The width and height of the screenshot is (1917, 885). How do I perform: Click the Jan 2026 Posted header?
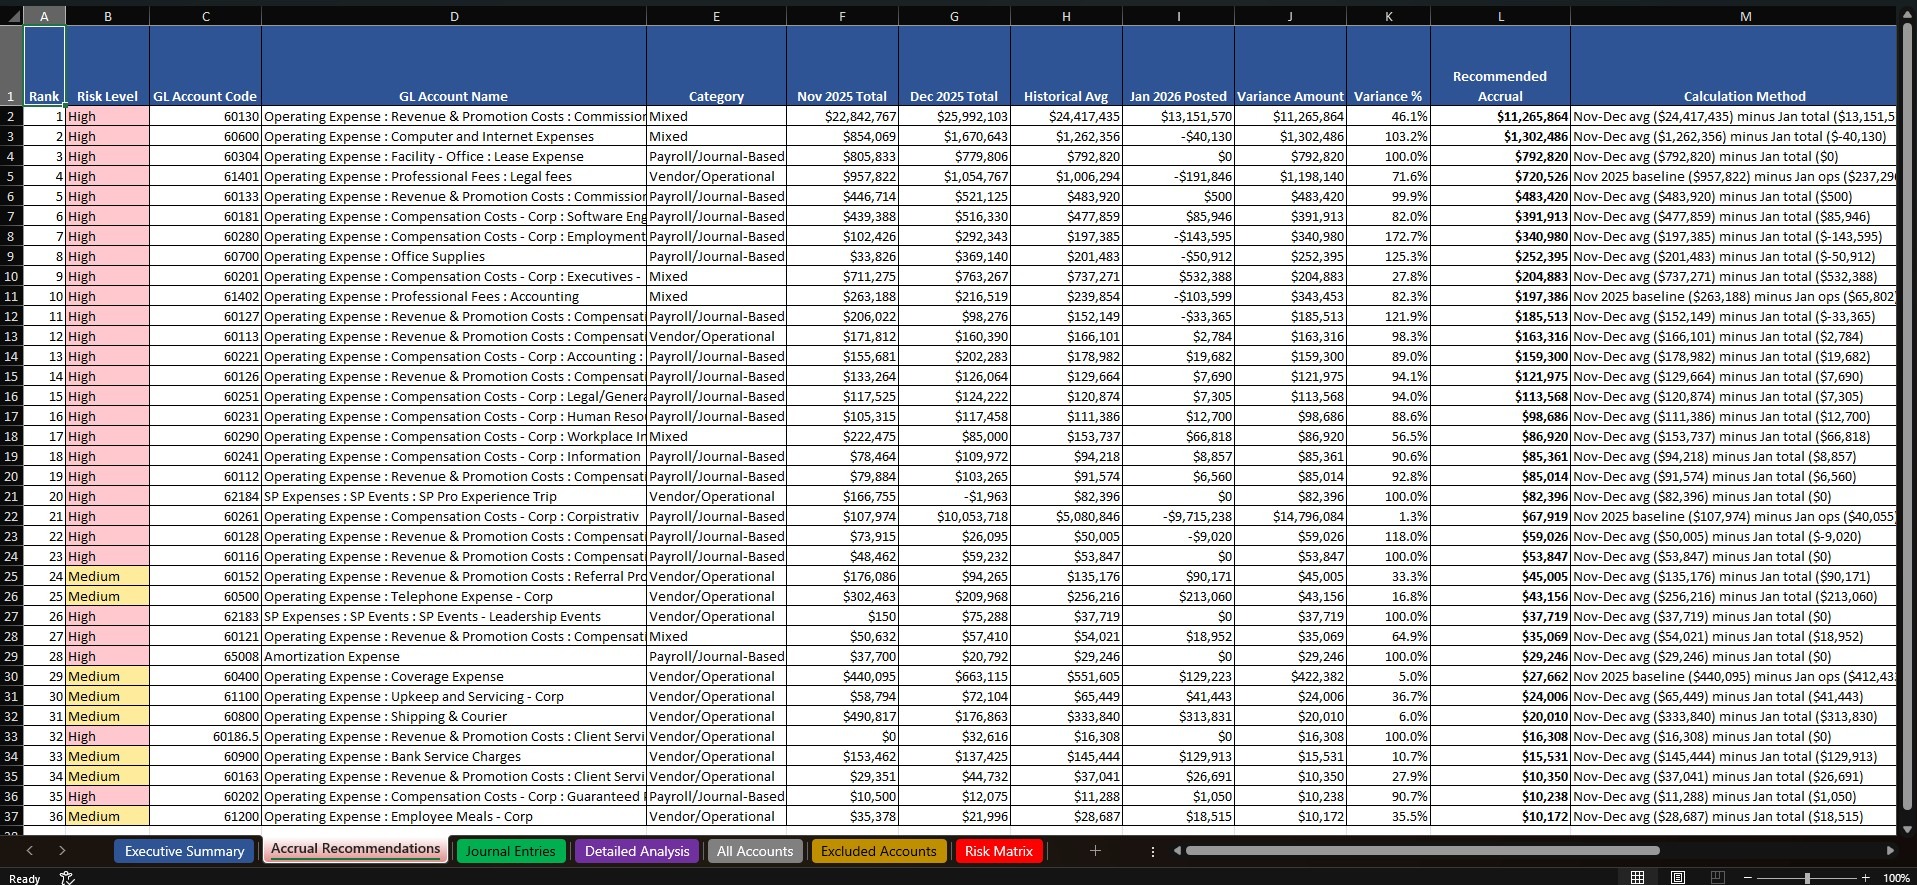1178,66
